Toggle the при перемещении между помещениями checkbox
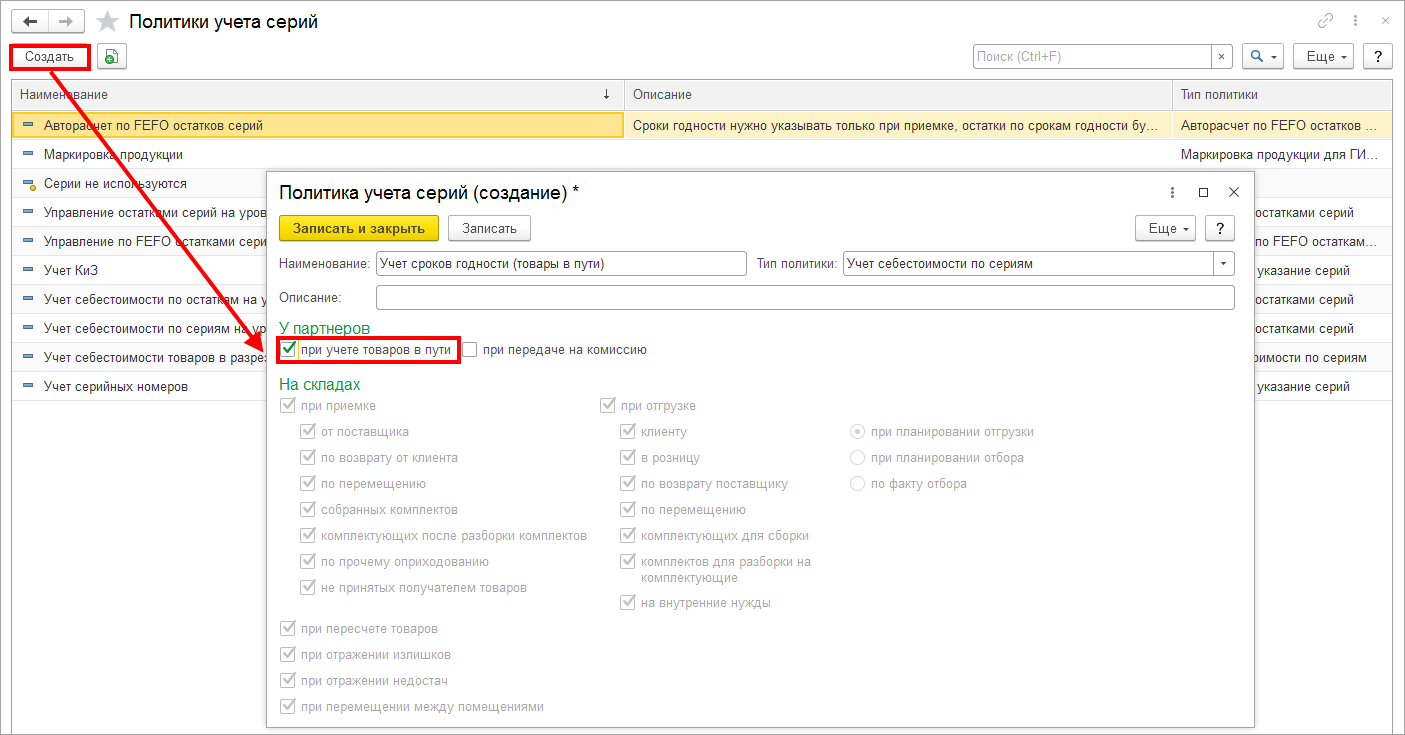 tap(289, 707)
